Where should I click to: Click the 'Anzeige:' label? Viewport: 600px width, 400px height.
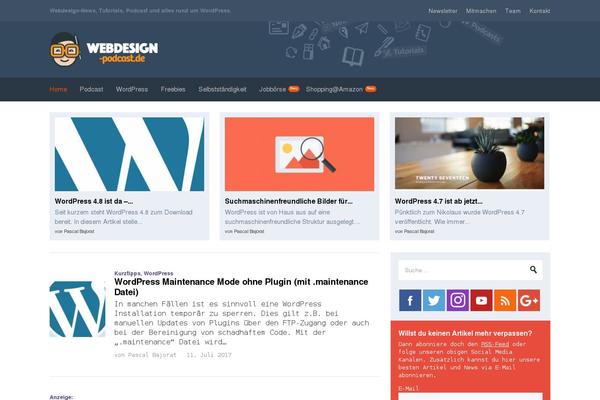coord(61,397)
